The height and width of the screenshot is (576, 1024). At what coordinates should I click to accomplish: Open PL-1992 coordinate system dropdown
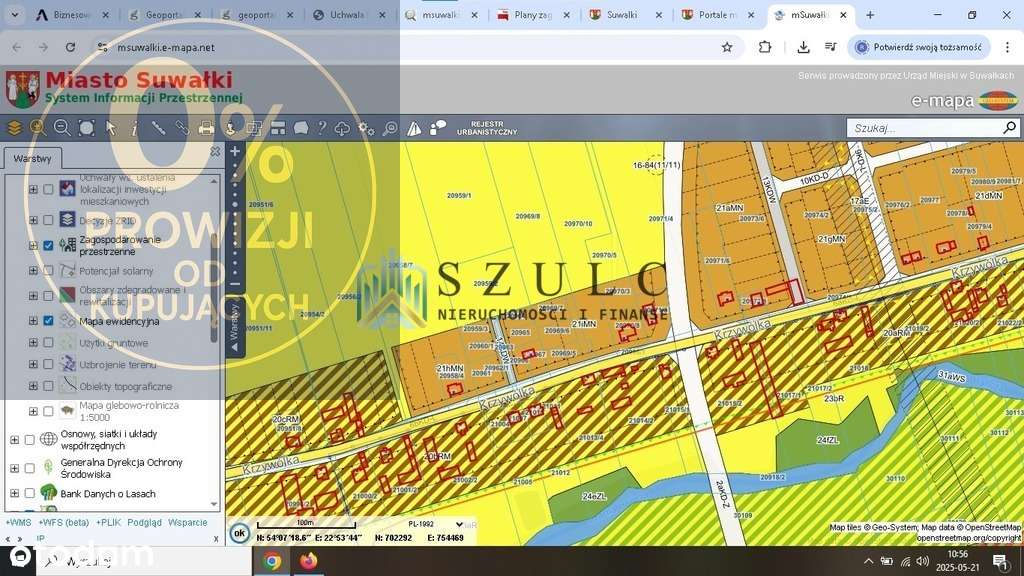[435, 524]
